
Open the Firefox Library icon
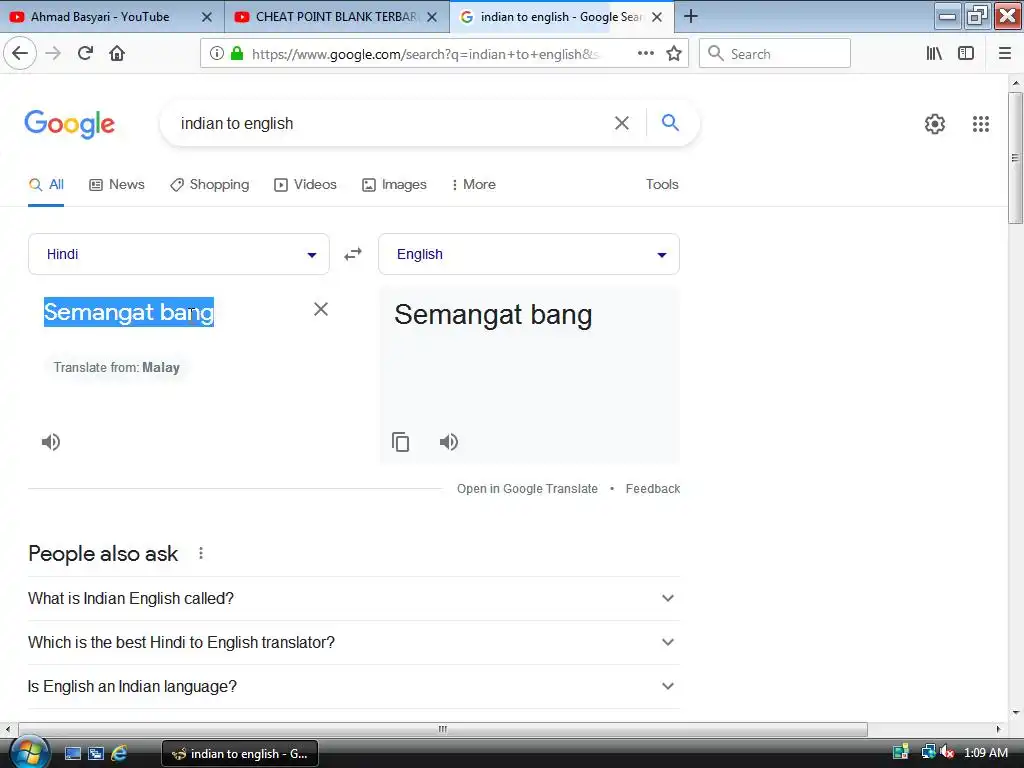coord(934,54)
